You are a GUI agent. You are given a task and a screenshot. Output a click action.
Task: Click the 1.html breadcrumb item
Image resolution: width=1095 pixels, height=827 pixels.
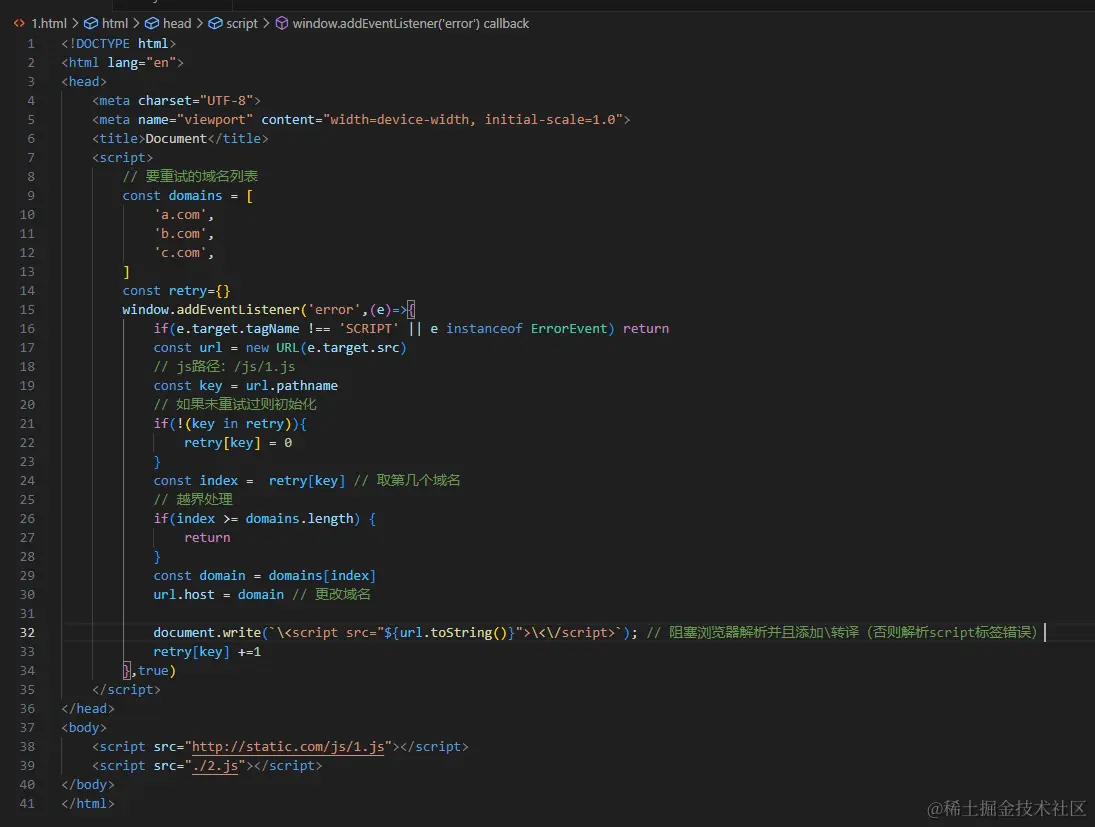click(49, 24)
